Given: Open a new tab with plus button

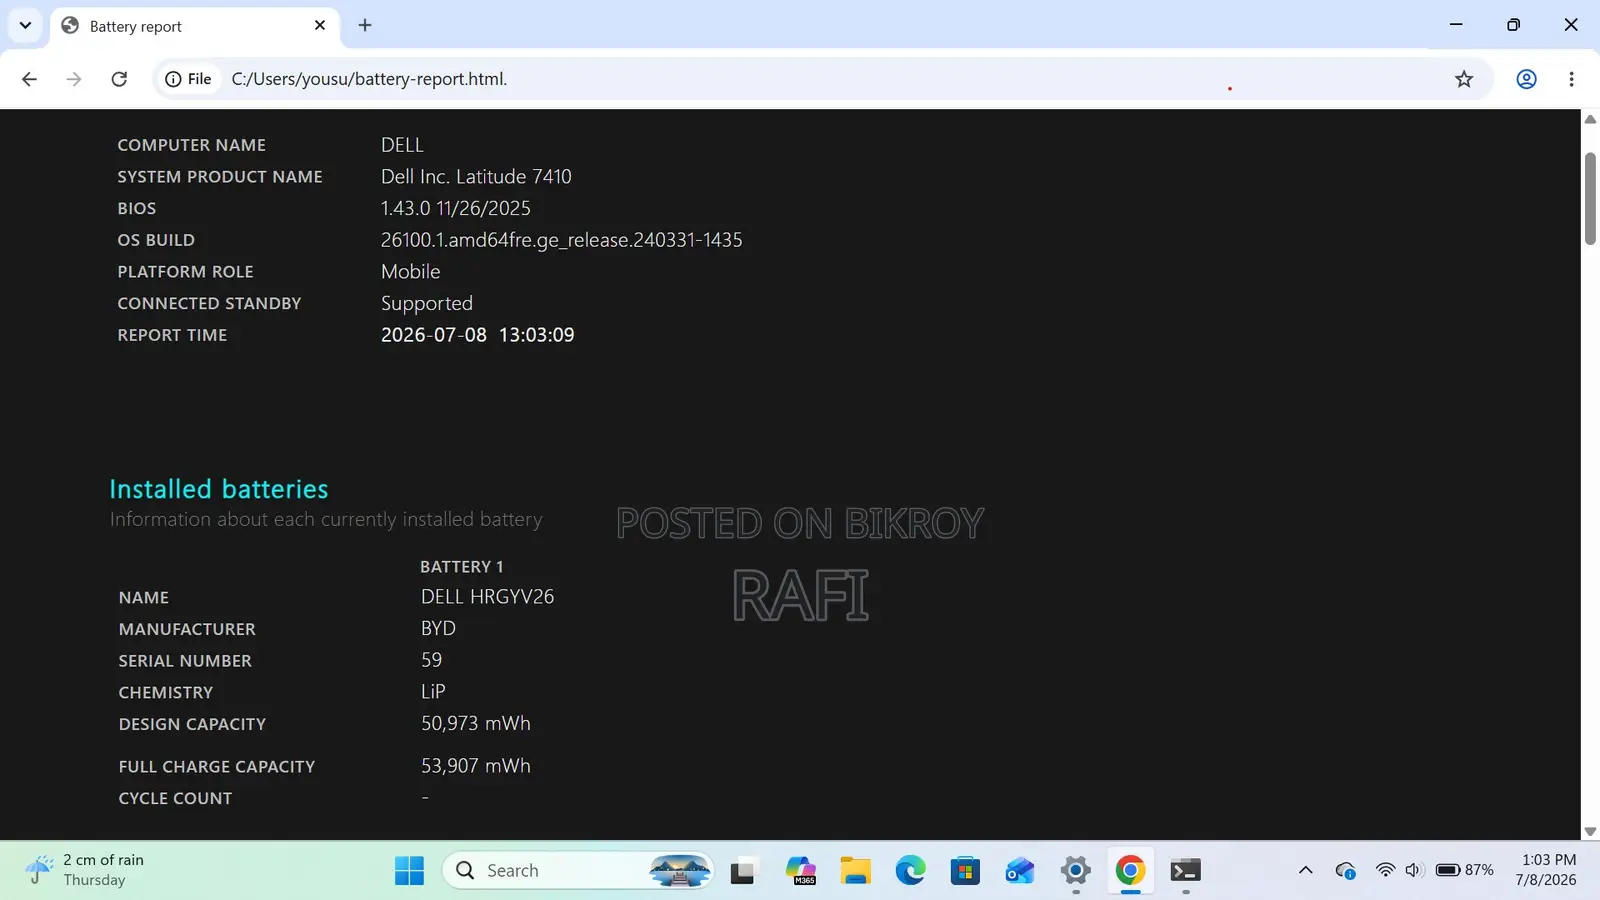Looking at the screenshot, I should (x=365, y=25).
